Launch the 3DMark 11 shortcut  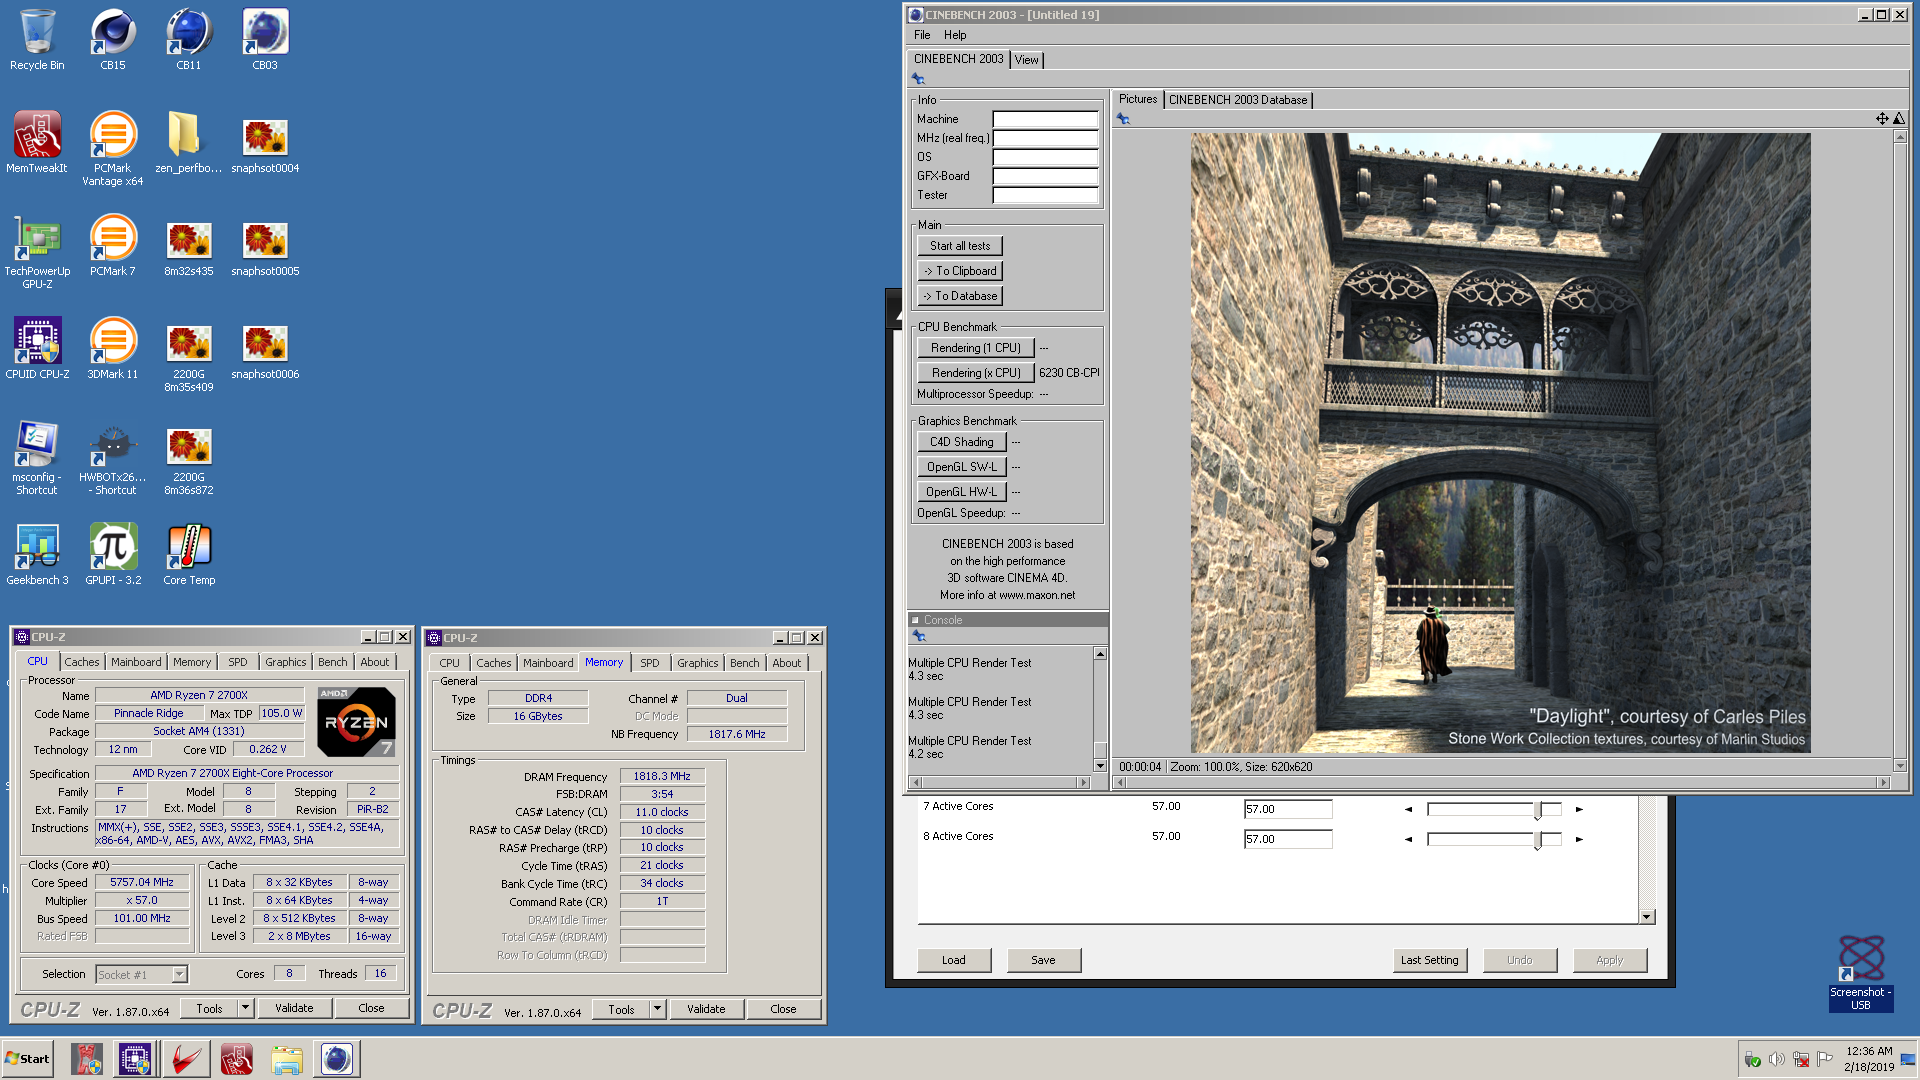pos(113,349)
